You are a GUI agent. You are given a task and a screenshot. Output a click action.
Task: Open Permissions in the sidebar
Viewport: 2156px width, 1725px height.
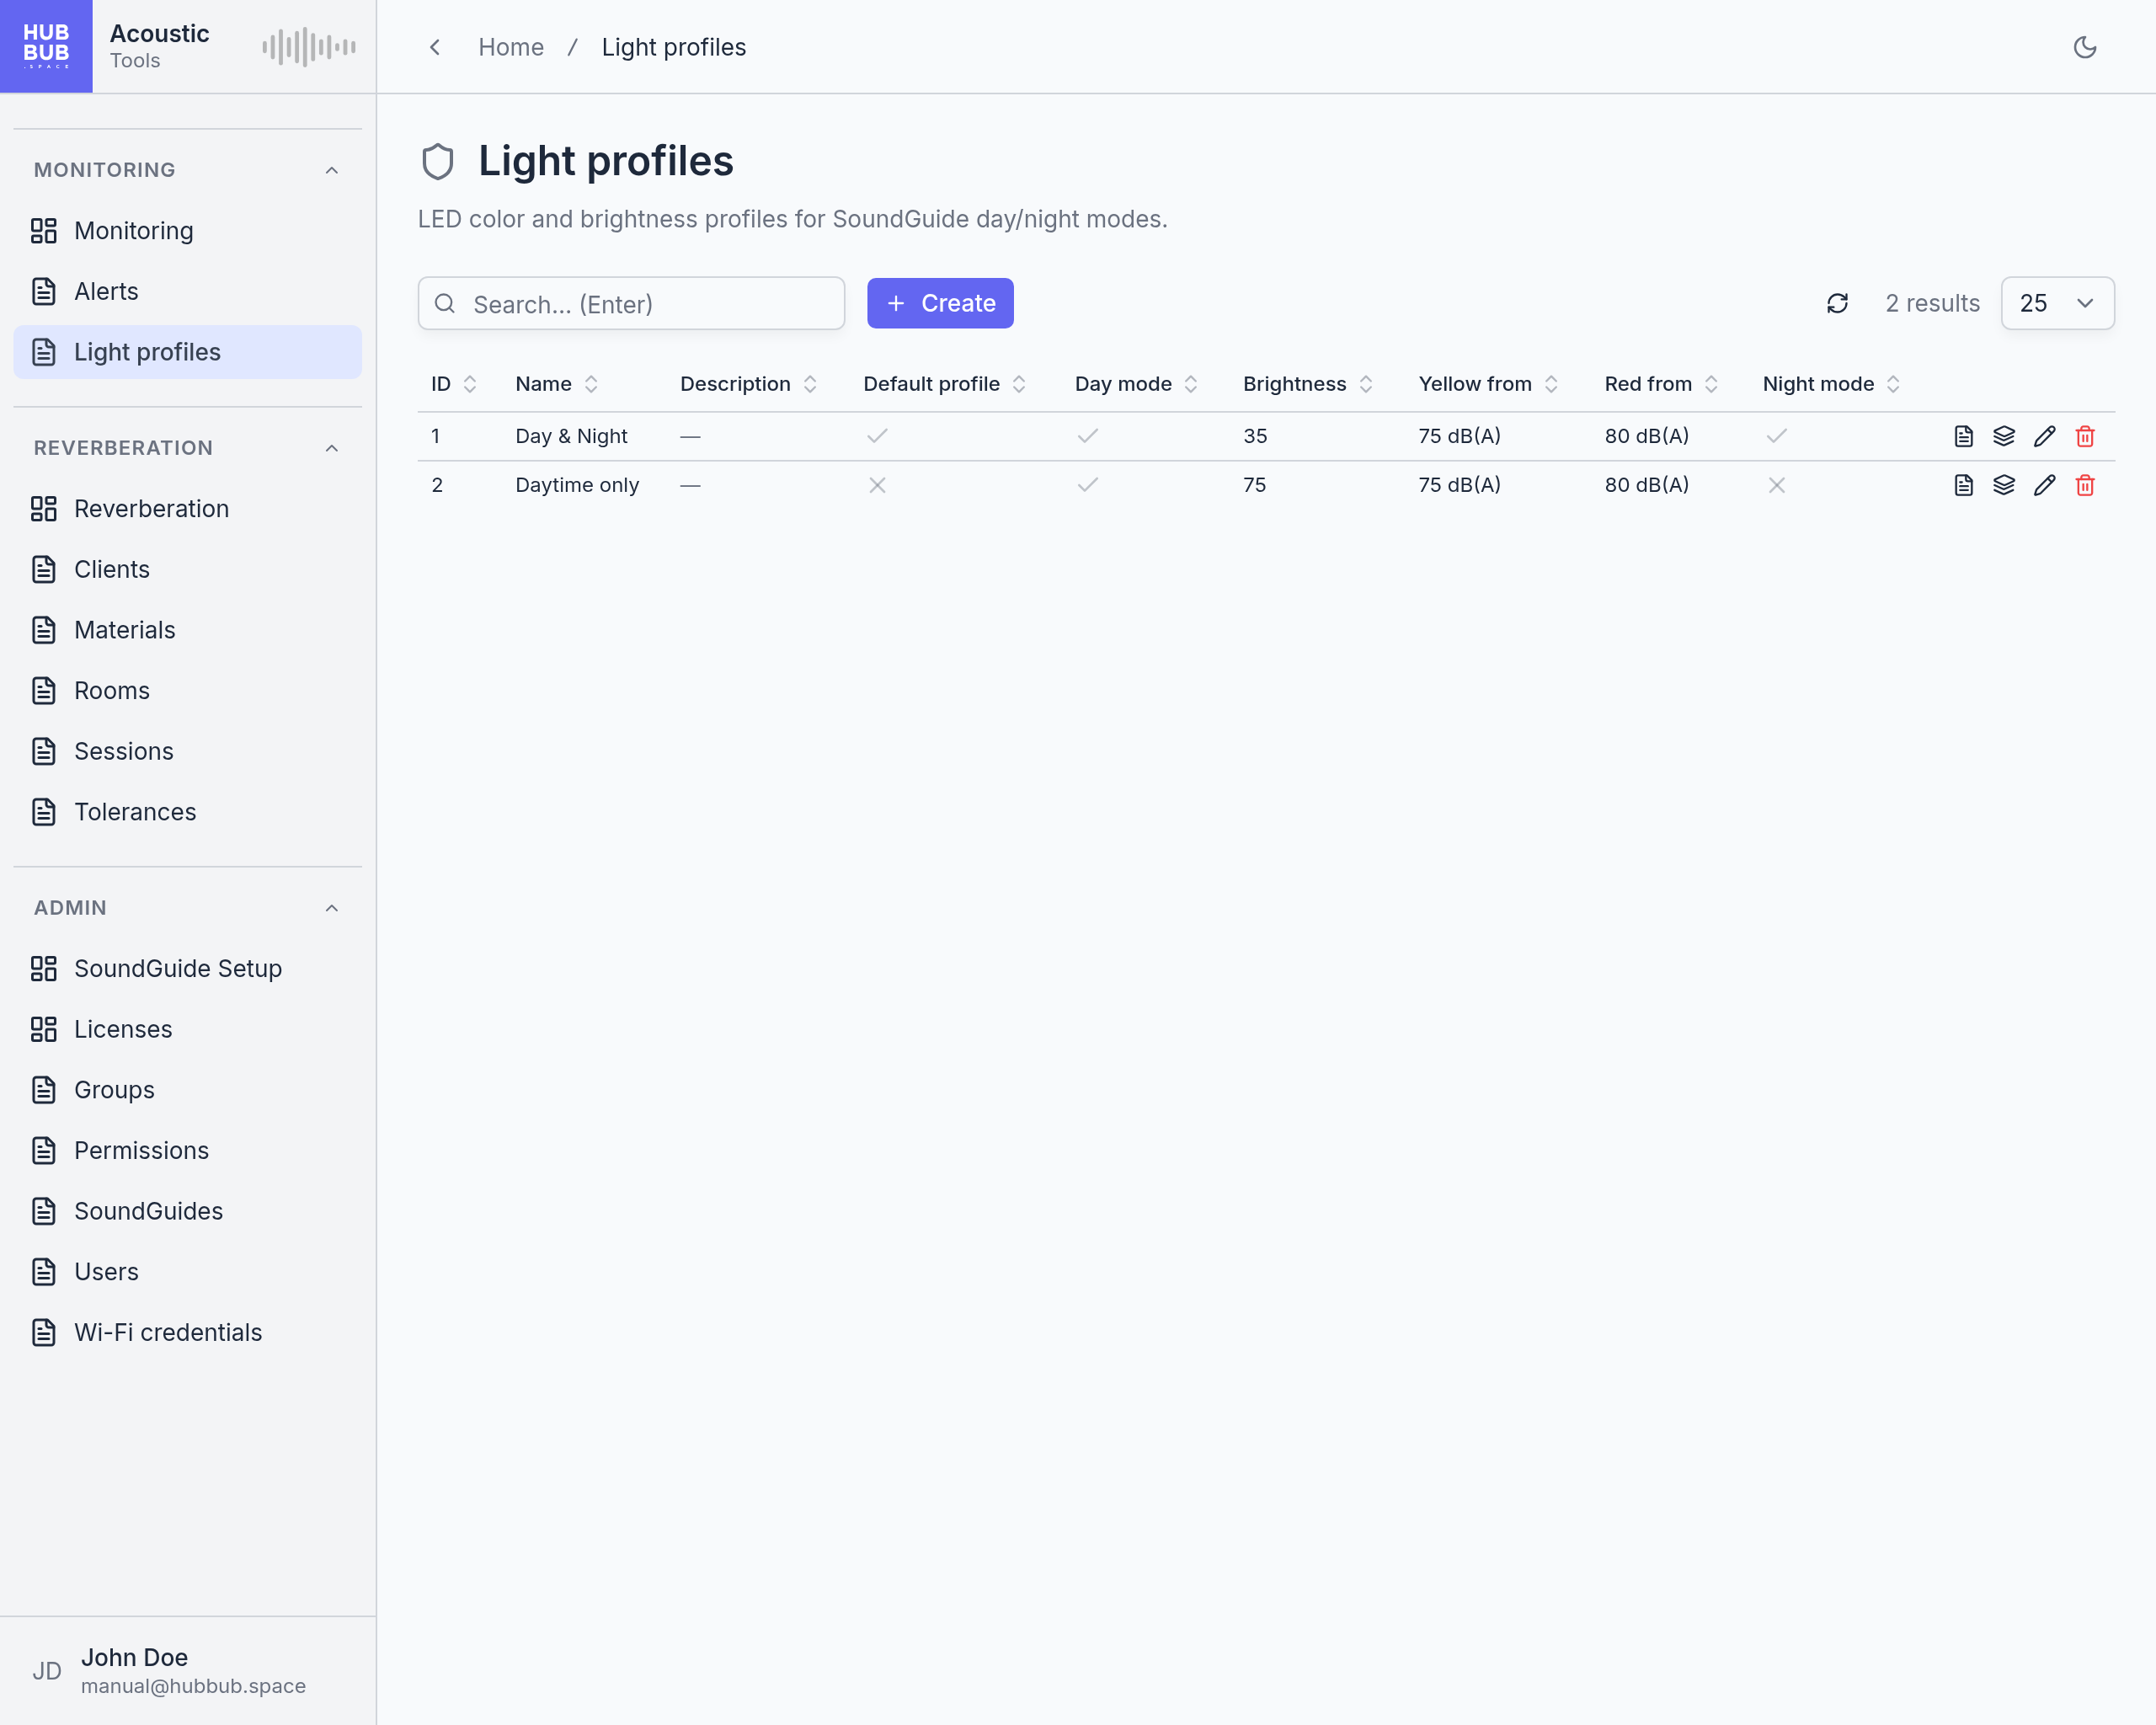pyautogui.click(x=188, y=1150)
